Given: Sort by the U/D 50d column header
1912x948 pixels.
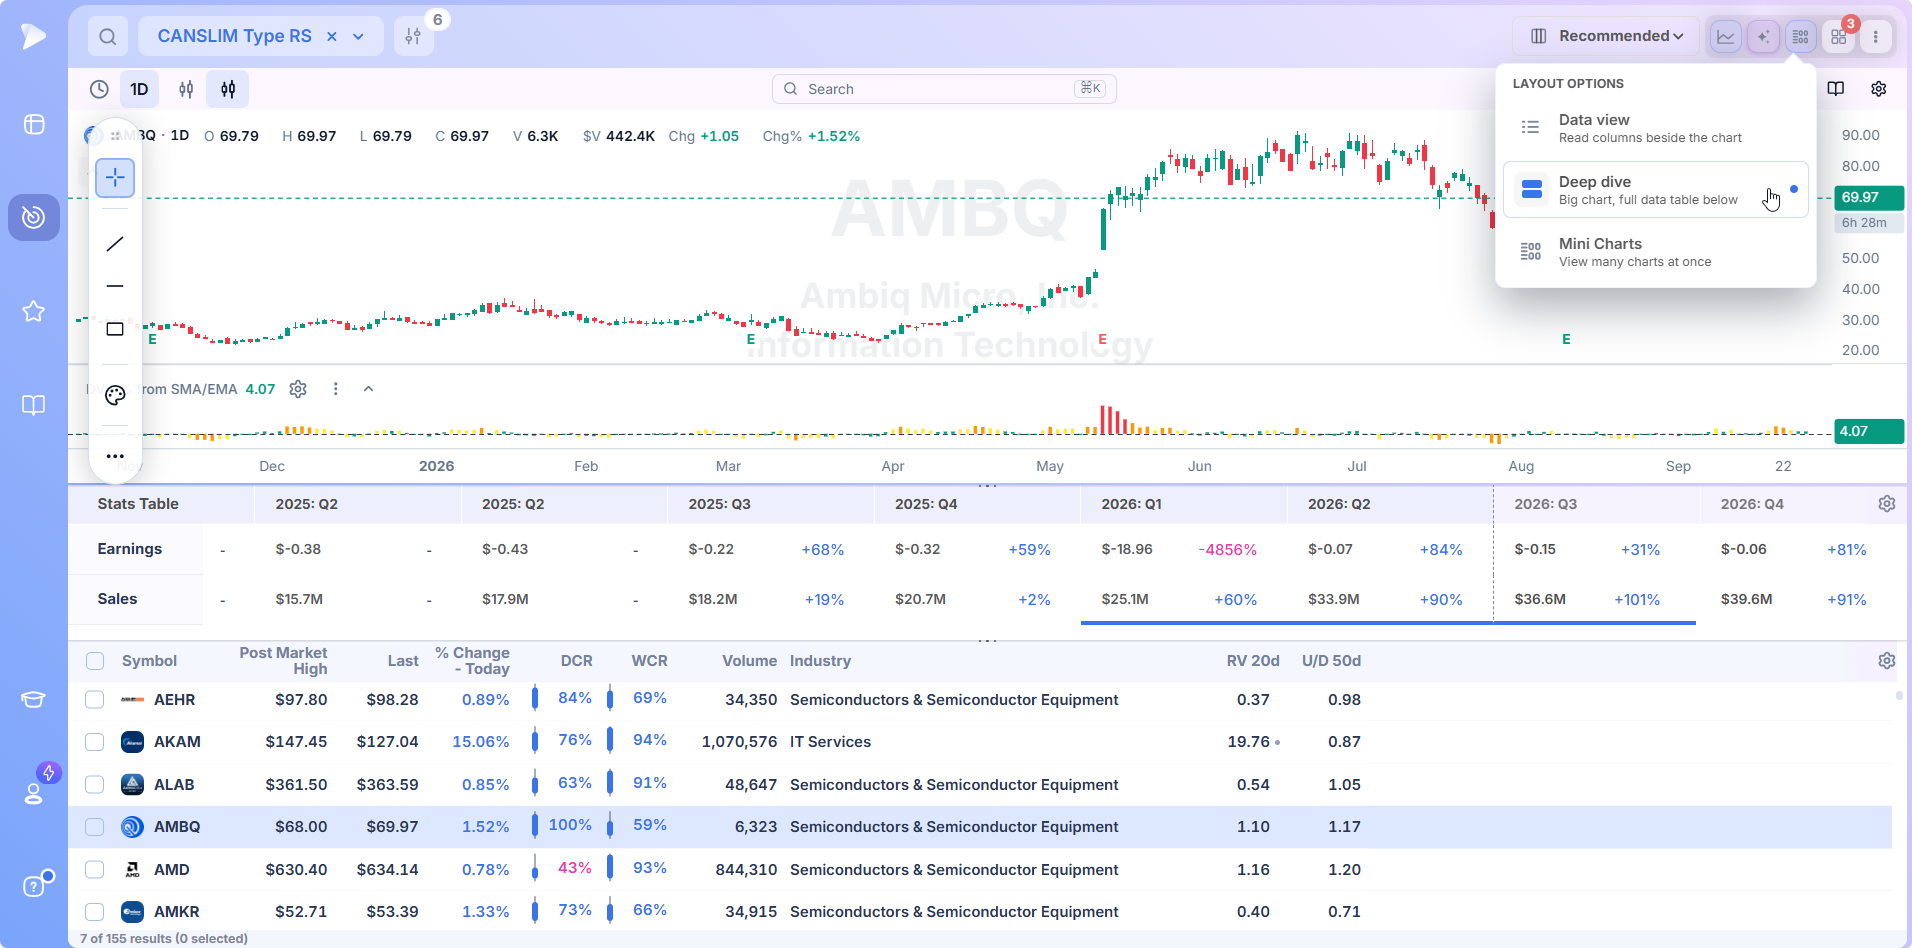Looking at the screenshot, I should (1331, 661).
